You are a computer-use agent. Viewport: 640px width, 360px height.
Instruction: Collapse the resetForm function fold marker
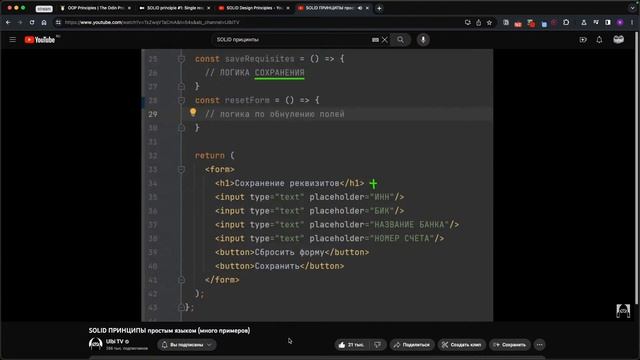[x=181, y=100]
